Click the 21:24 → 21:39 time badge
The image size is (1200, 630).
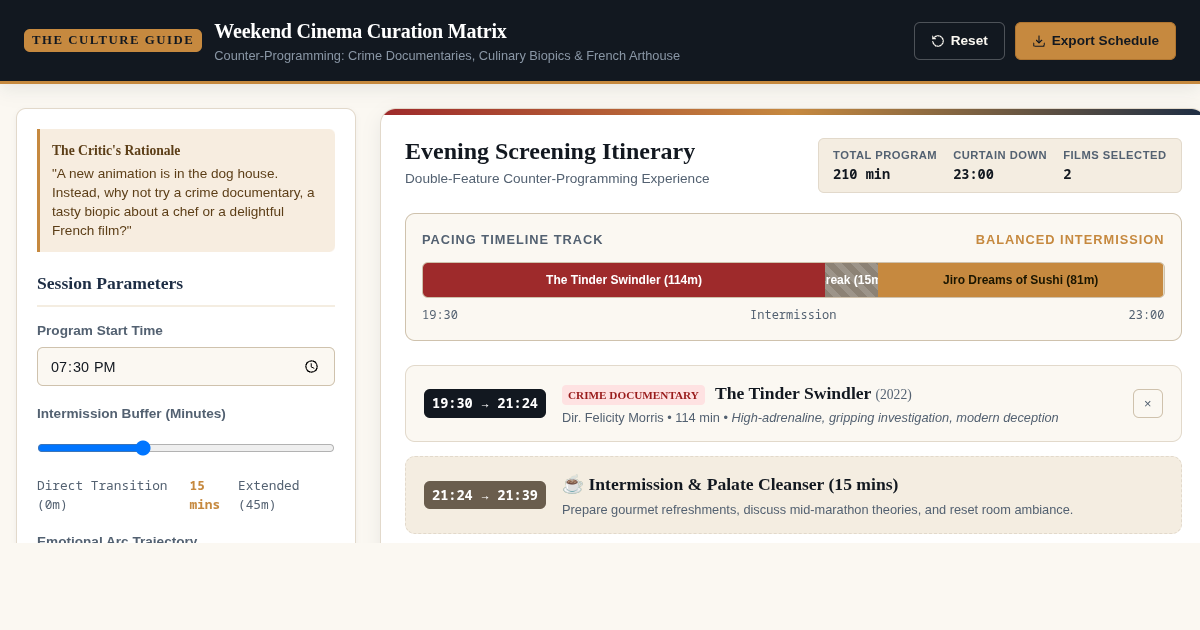pos(485,495)
